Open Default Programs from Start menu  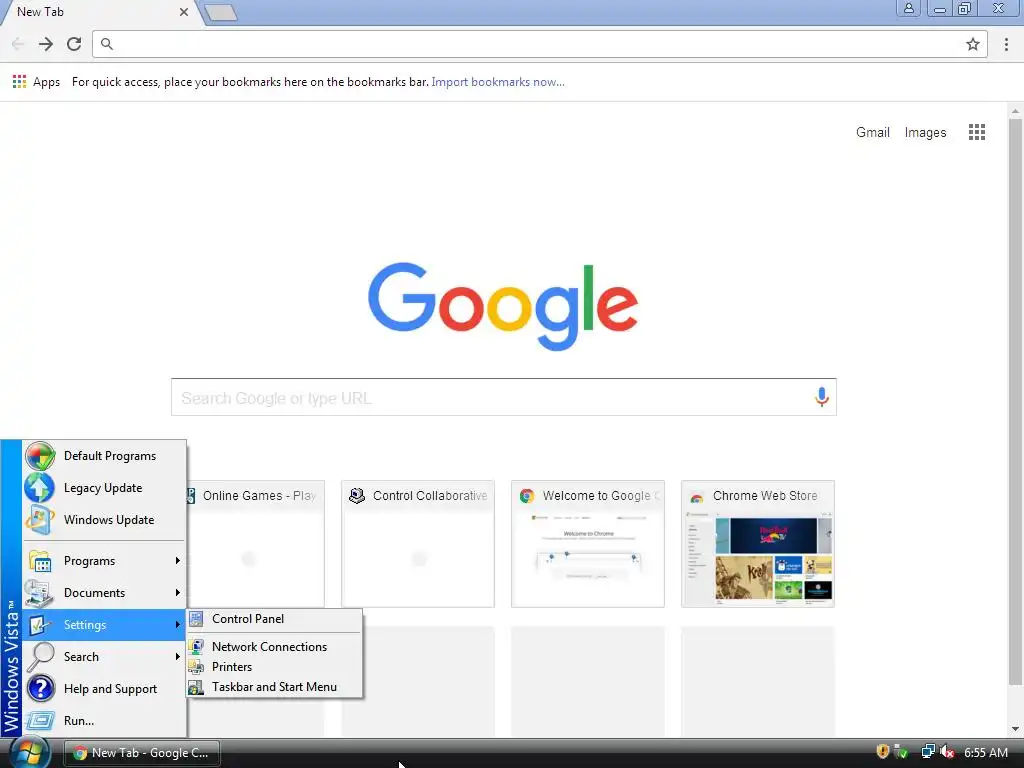104,456
